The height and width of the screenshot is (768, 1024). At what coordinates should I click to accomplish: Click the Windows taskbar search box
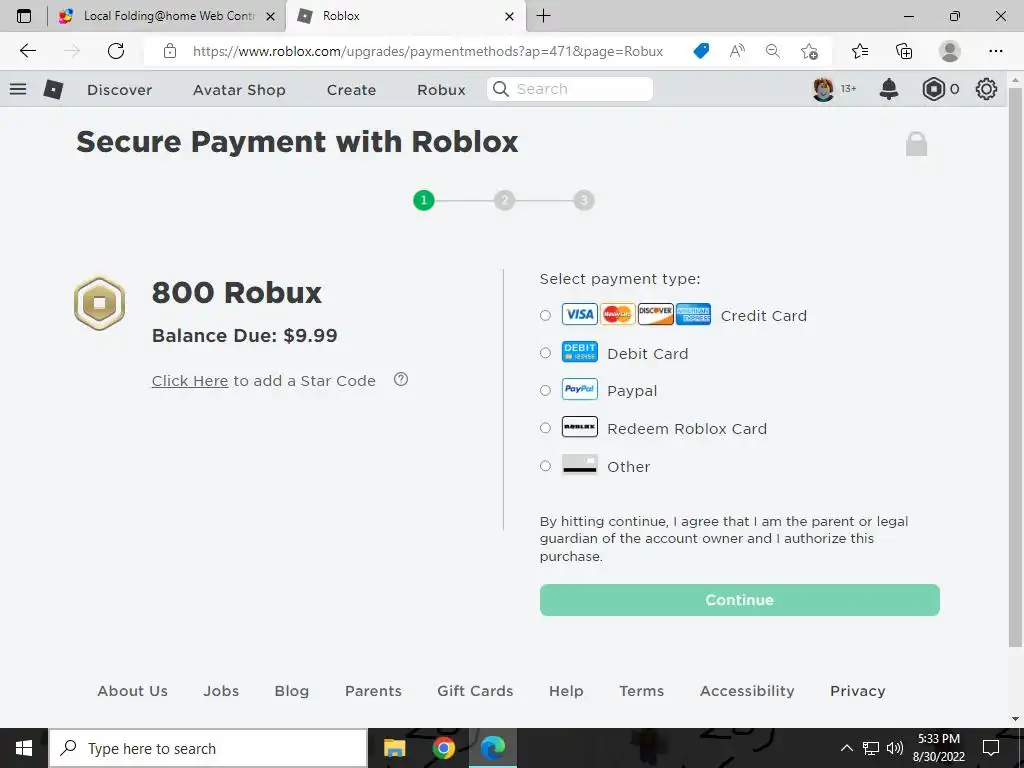[x=208, y=748]
